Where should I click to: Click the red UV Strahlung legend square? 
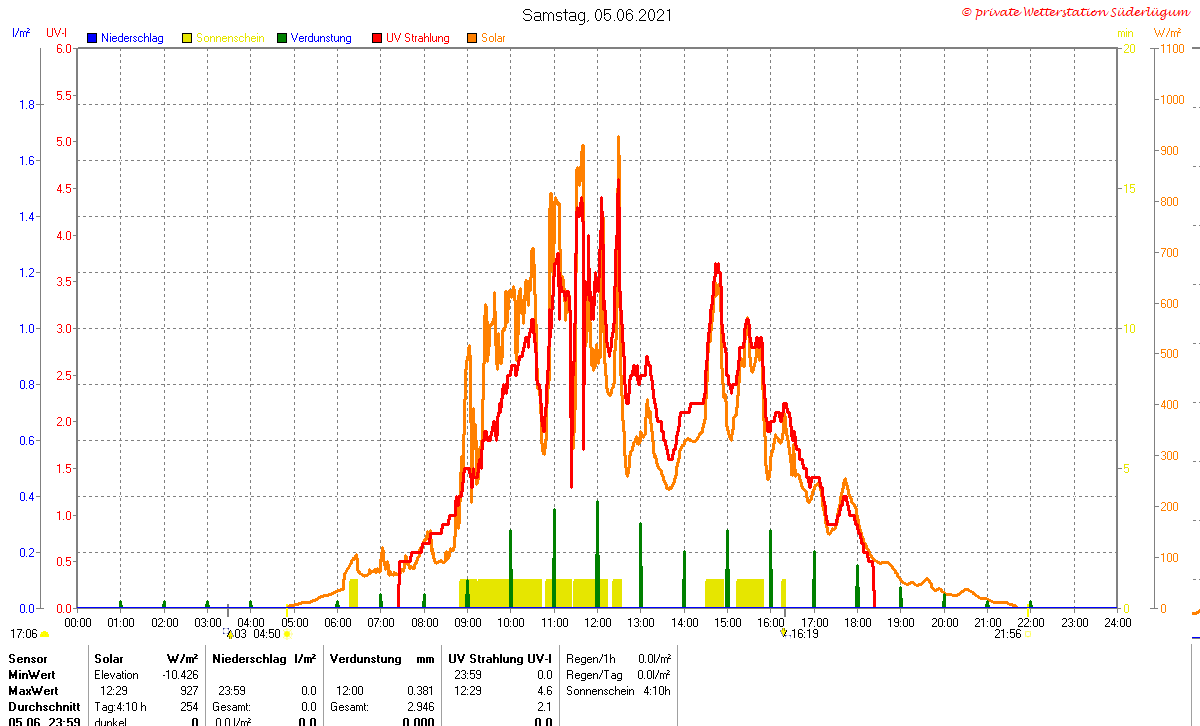[x=377, y=38]
